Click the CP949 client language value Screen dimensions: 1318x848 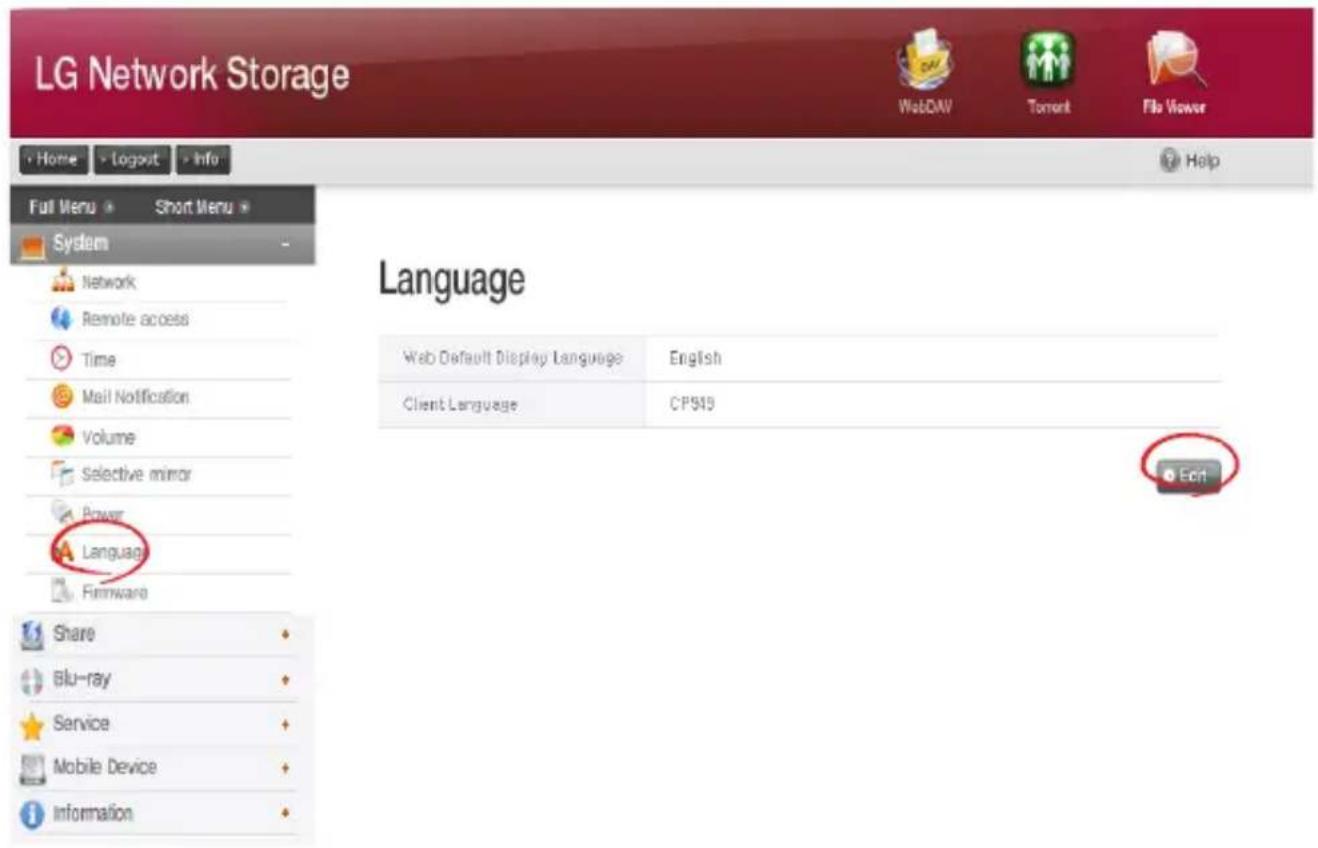(x=691, y=405)
